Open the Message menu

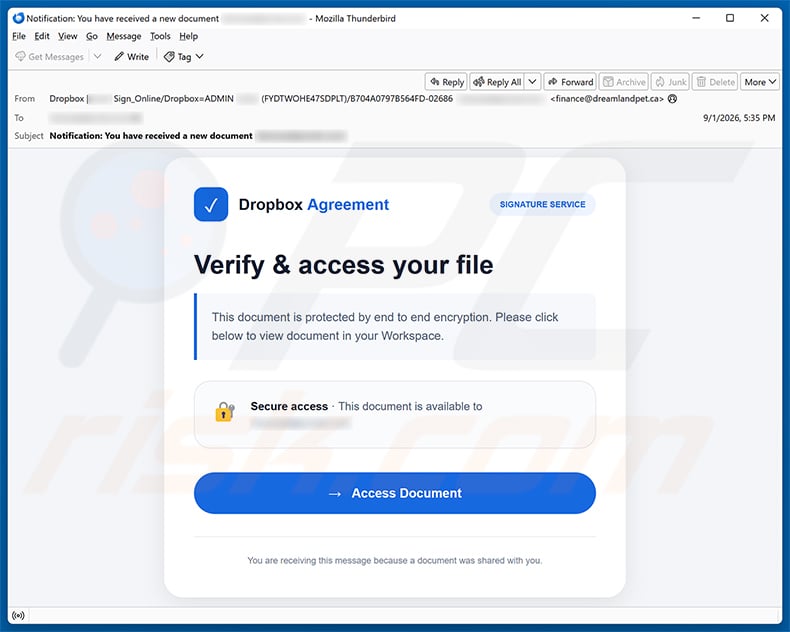click(x=123, y=36)
